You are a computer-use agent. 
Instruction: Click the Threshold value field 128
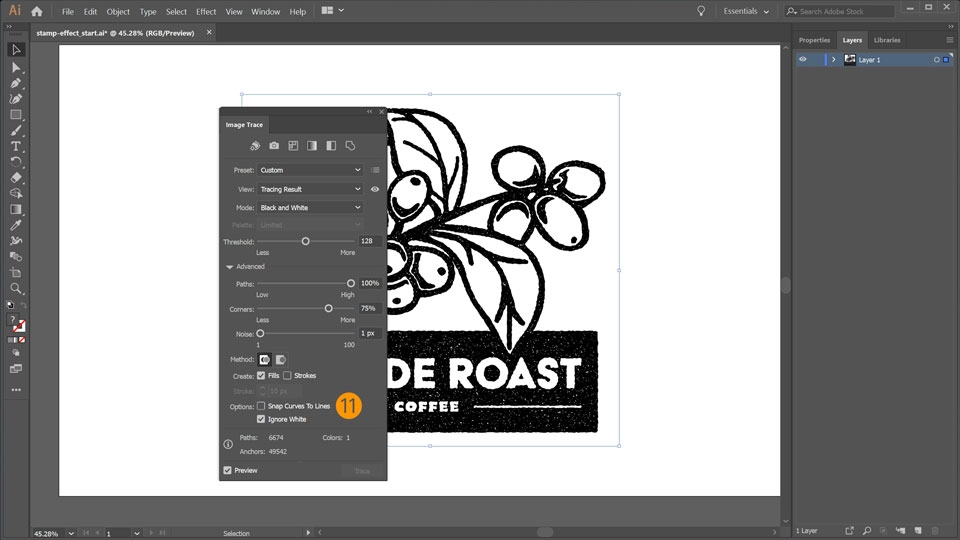[x=370, y=241]
